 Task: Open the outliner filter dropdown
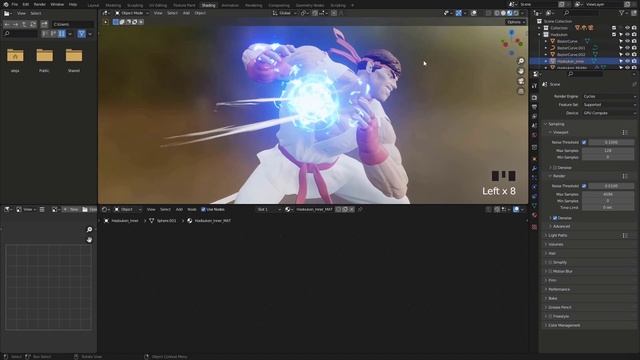(623, 13)
